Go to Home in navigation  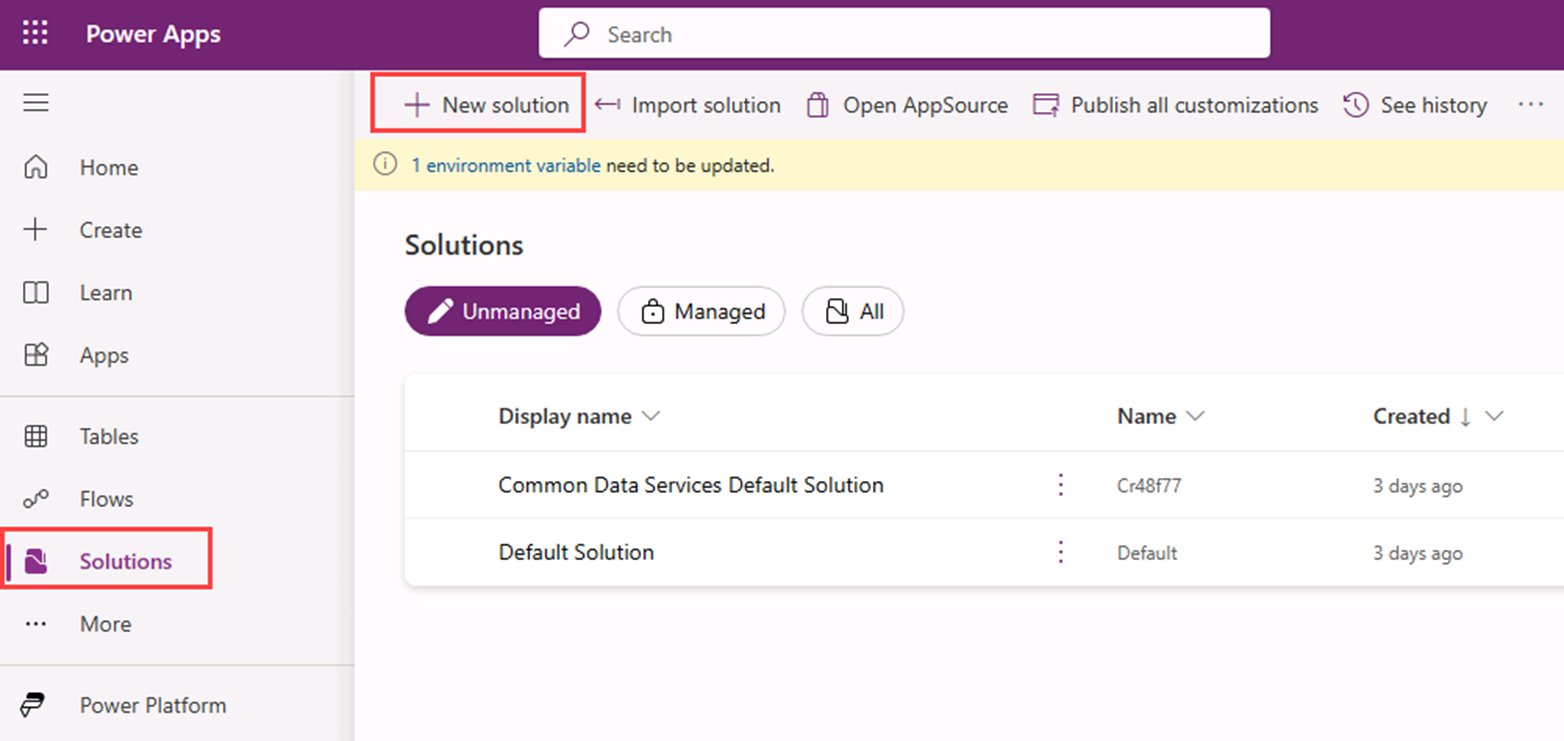point(109,167)
